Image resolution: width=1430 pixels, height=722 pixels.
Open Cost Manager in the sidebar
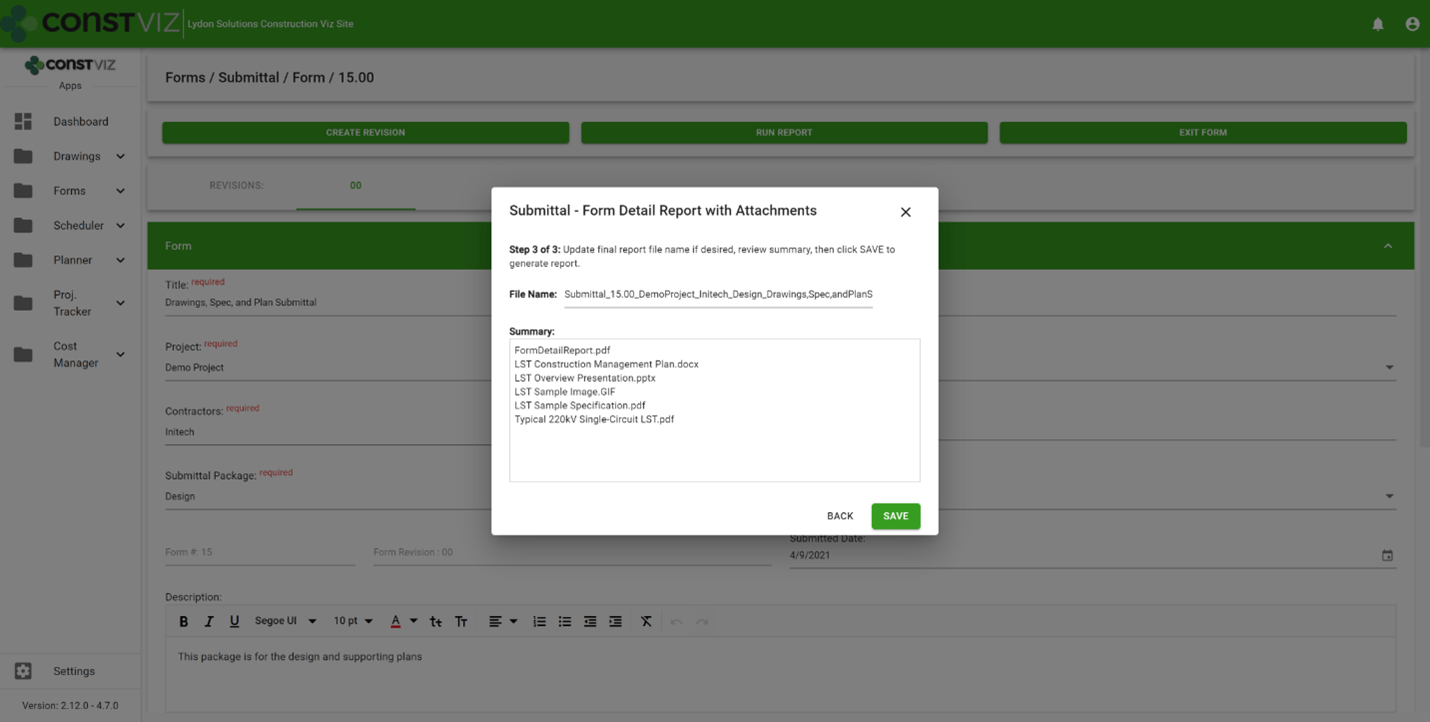[x=75, y=355]
